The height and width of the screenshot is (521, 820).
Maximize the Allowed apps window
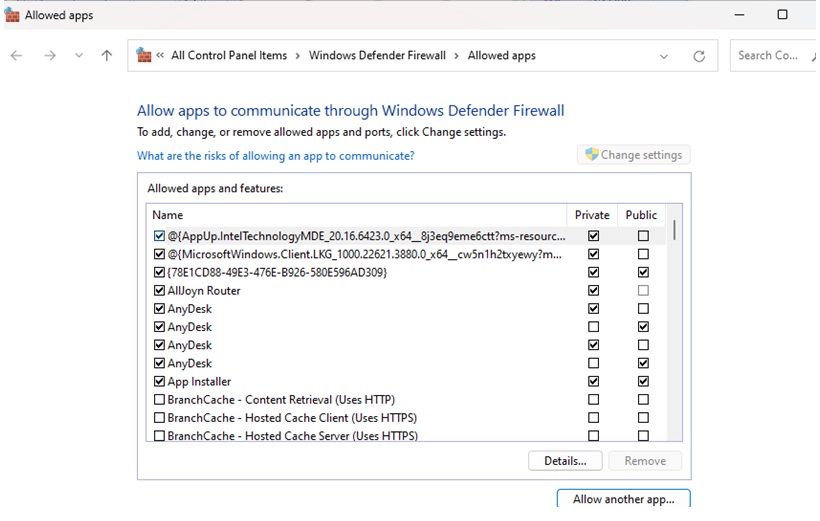click(x=782, y=15)
